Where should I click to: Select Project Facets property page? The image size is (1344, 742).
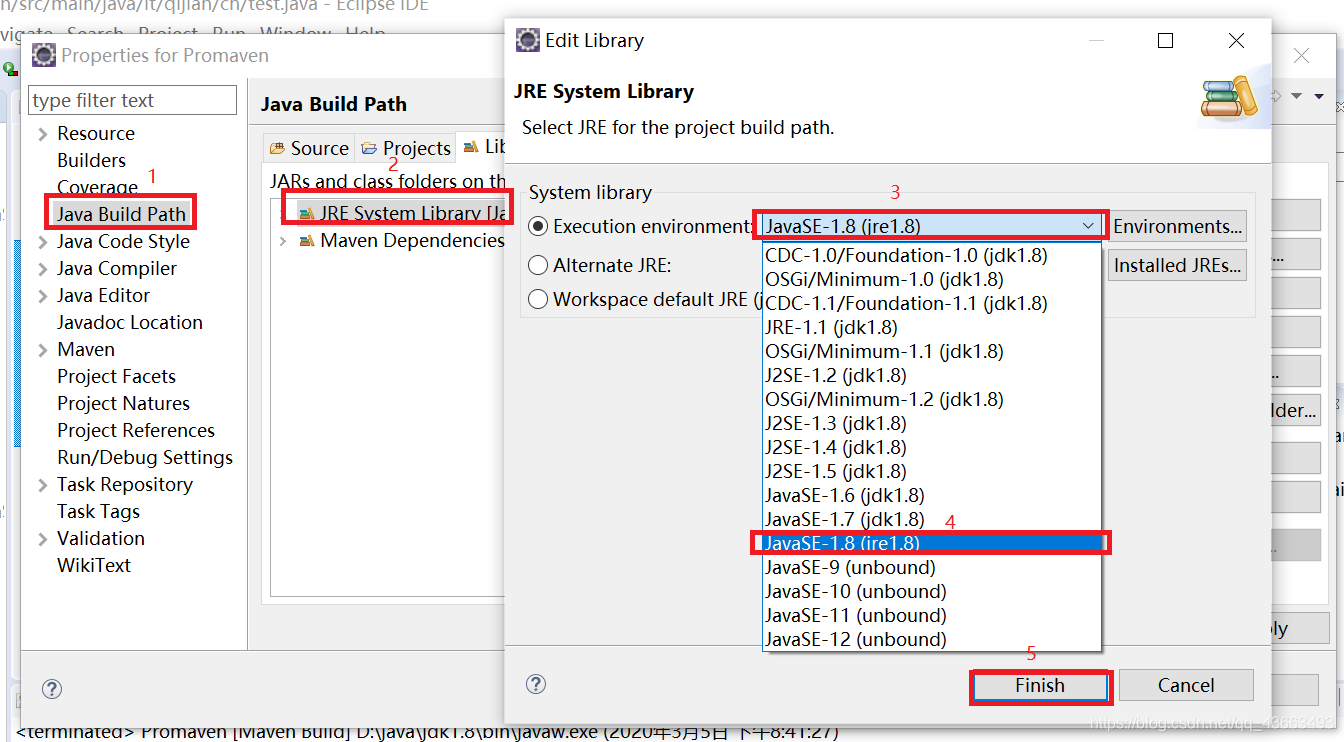[117, 376]
